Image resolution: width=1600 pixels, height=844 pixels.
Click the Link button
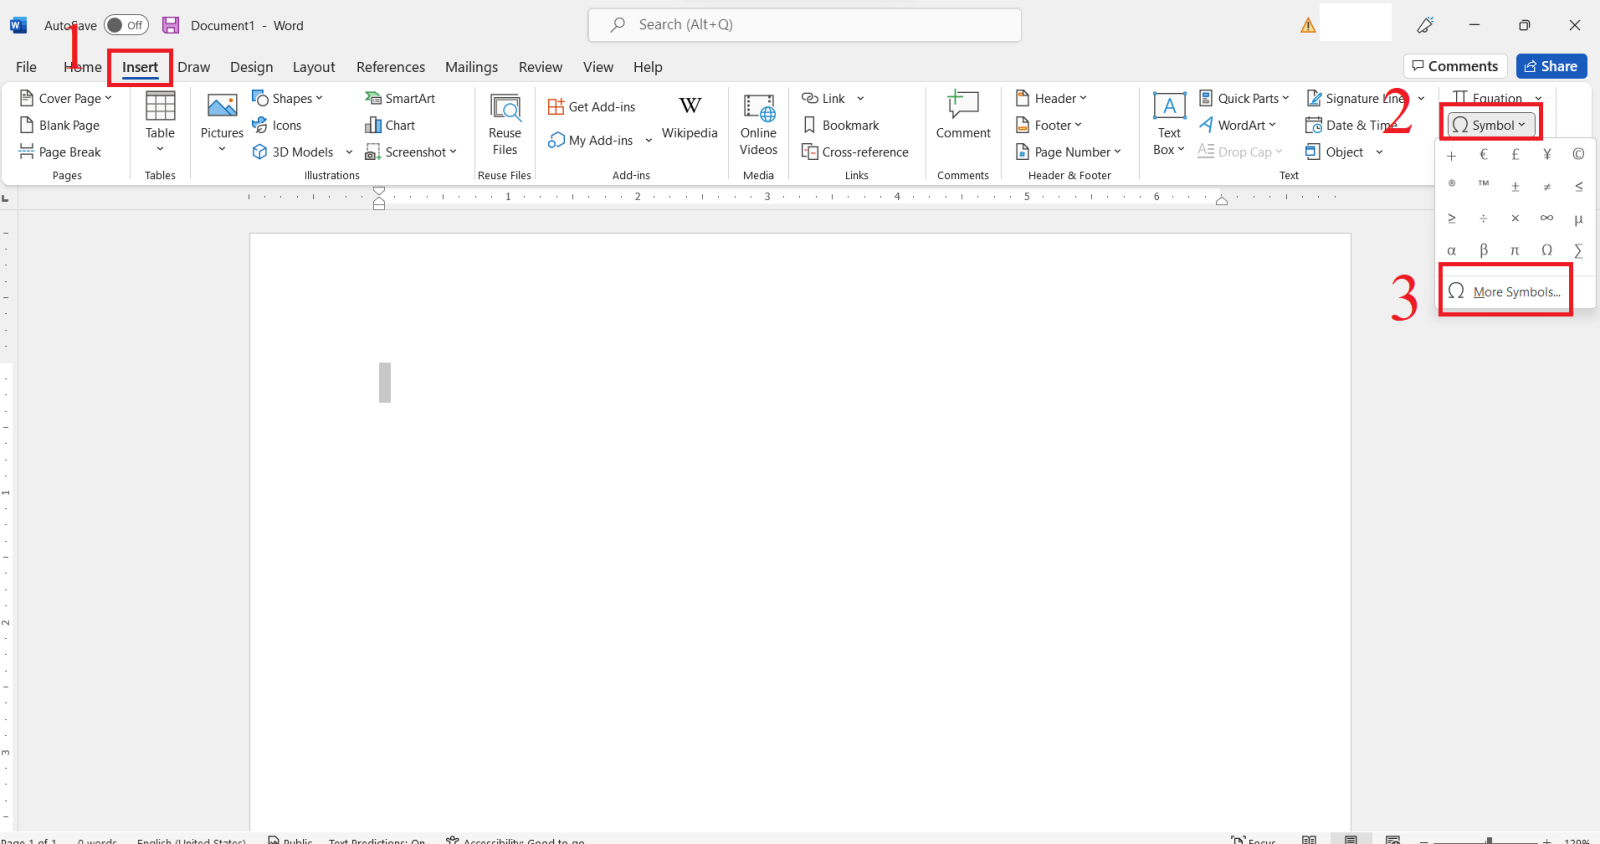pos(824,98)
